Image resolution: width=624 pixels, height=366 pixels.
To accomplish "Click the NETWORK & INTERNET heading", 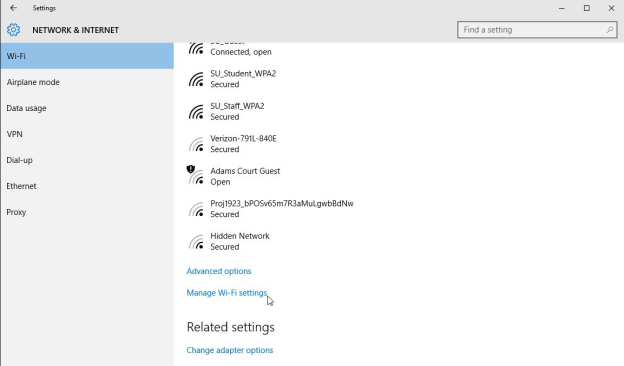I will 76,30.
